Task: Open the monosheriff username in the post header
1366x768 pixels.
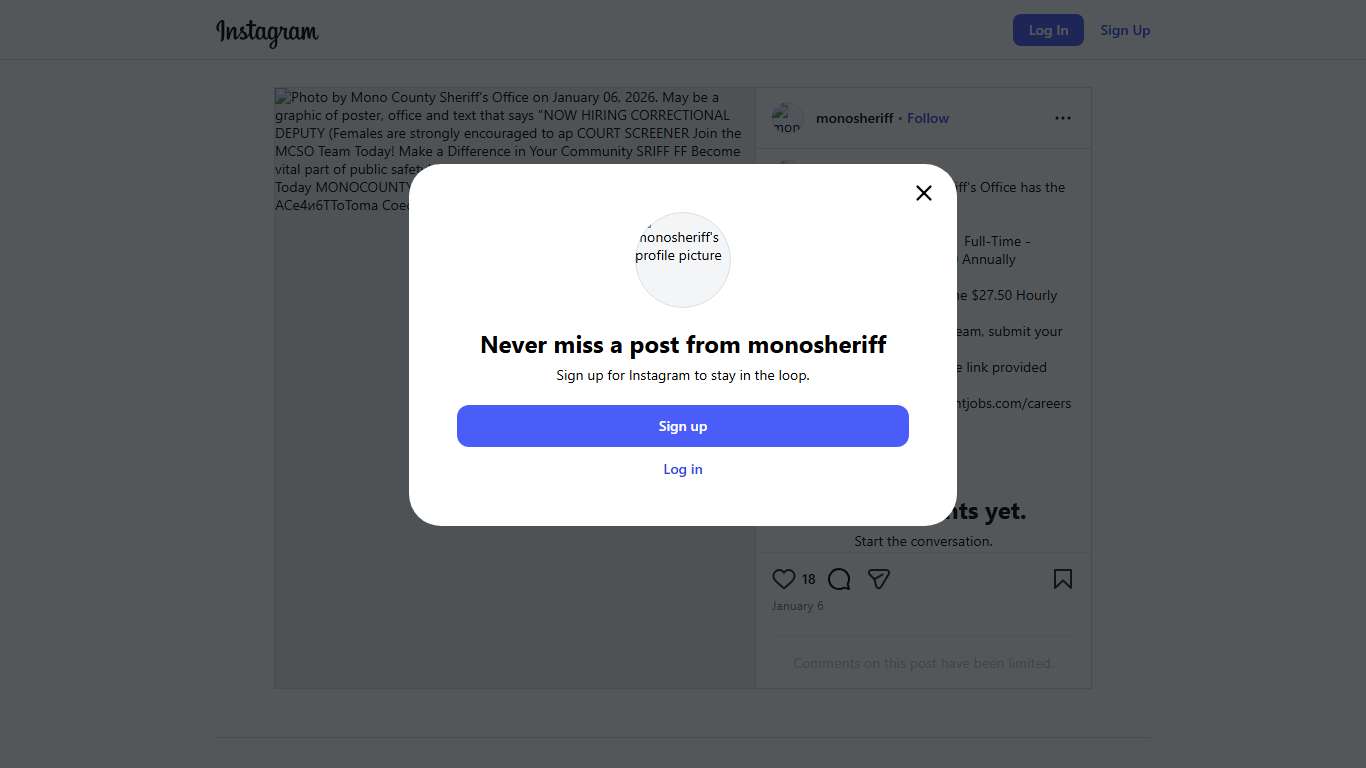Action: (854, 118)
